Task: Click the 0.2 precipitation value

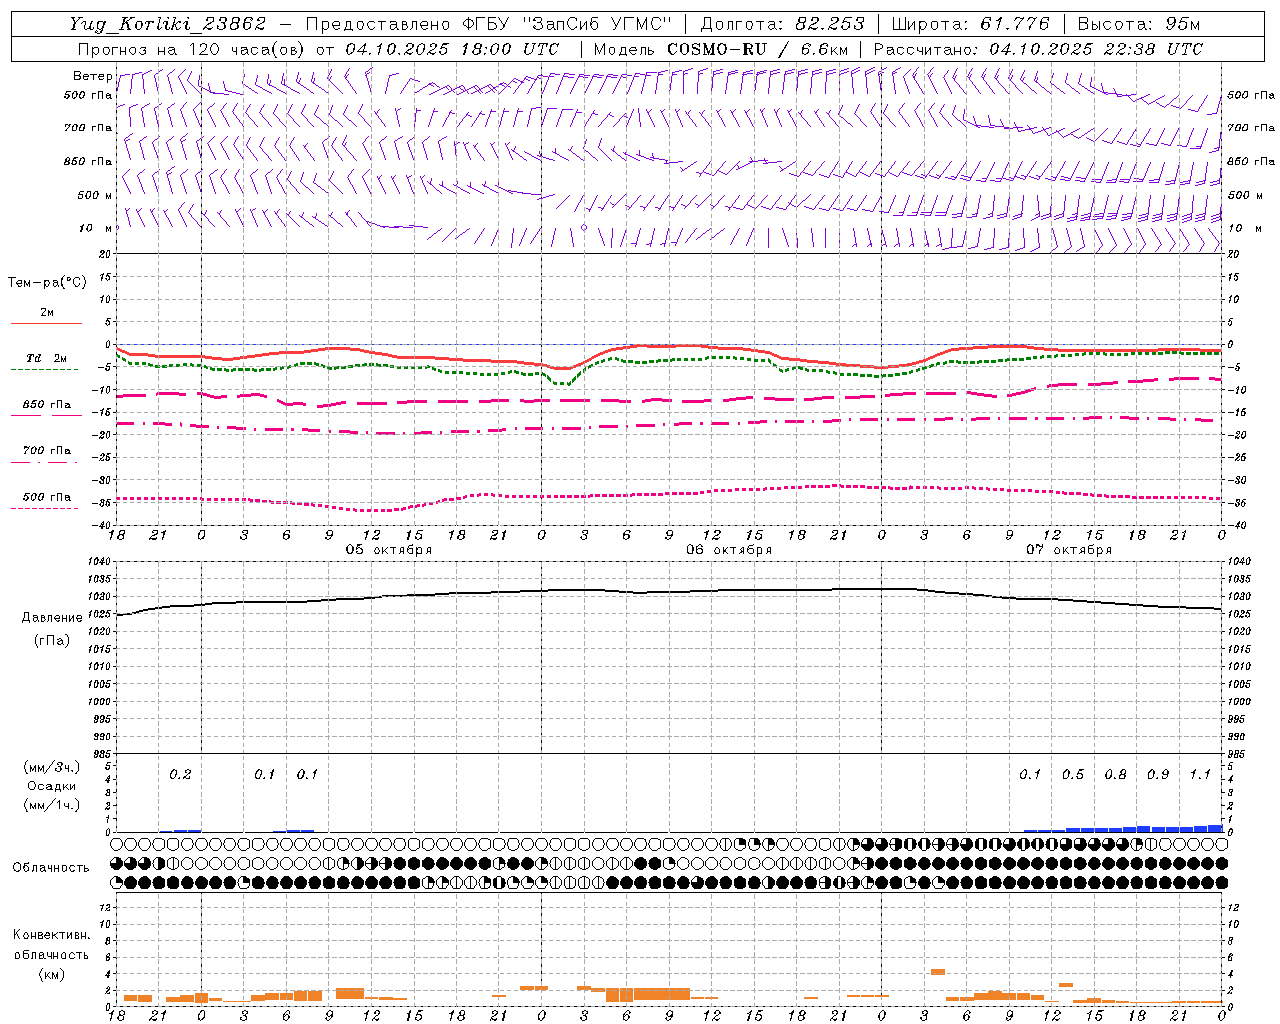Action: pos(180,775)
